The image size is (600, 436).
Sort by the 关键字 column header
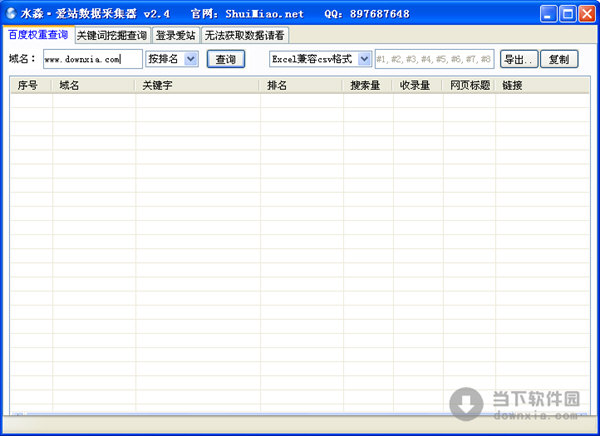[x=198, y=85]
